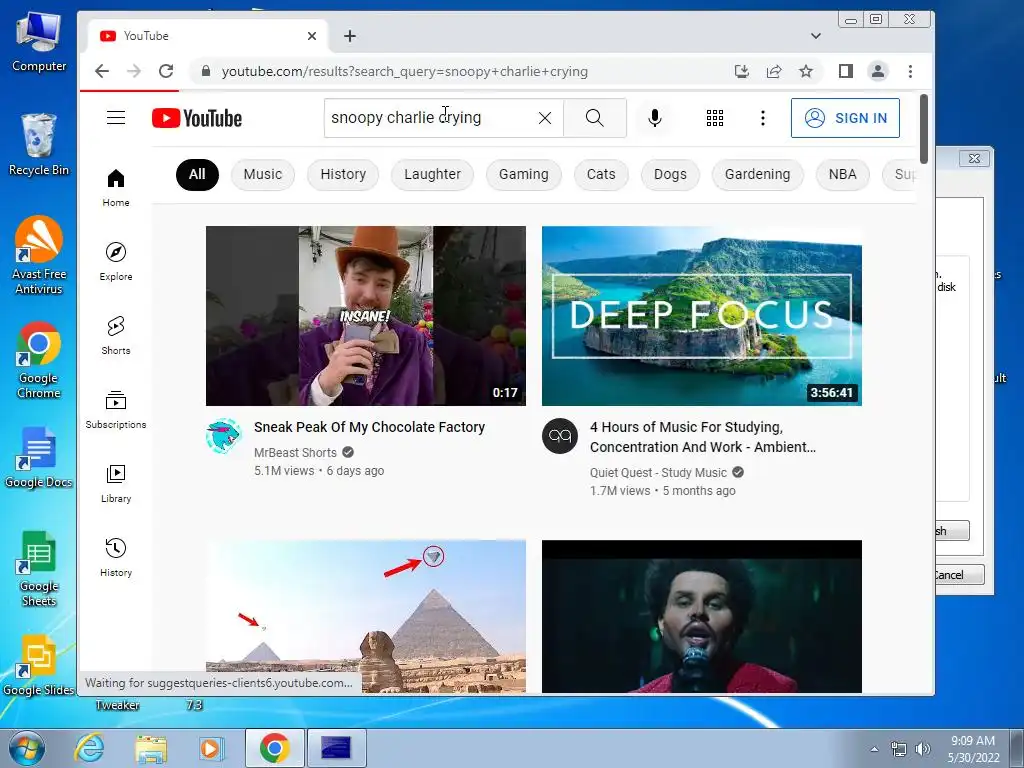Click the share page icon
The height and width of the screenshot is (768, 1024).
point(774,71)
